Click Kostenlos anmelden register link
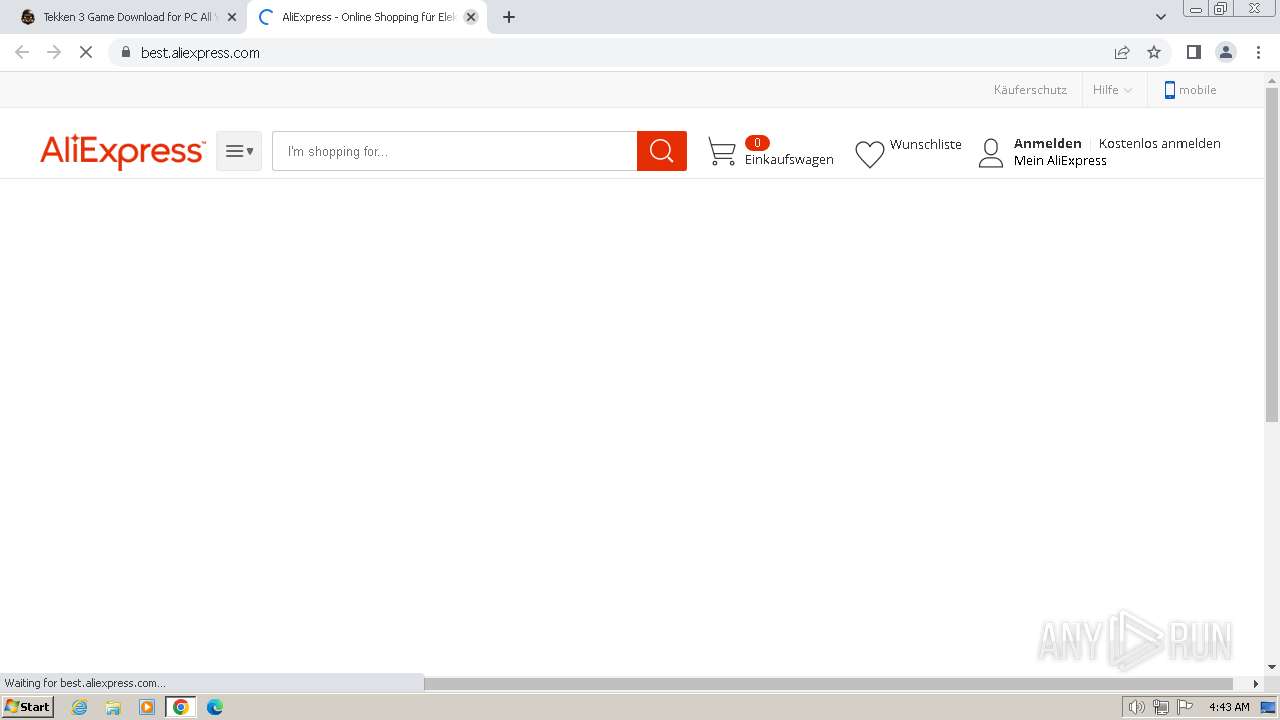Image resolution: width=1280 pixels, height=720 pixels. point(1159,143)
